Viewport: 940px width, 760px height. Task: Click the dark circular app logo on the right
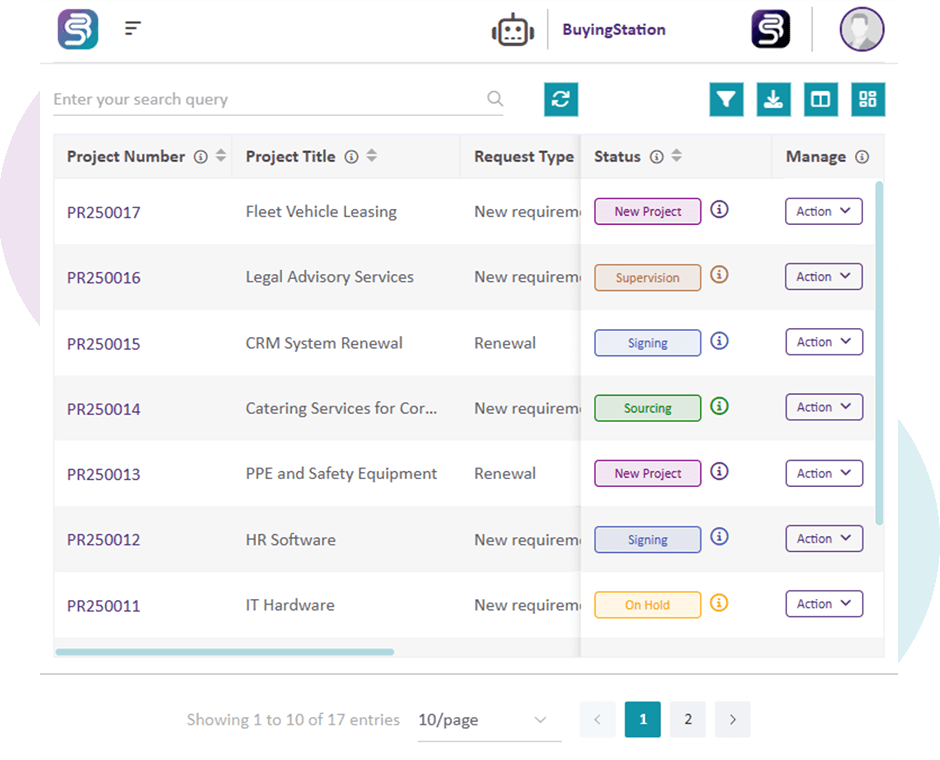click(x=771, y=28)
